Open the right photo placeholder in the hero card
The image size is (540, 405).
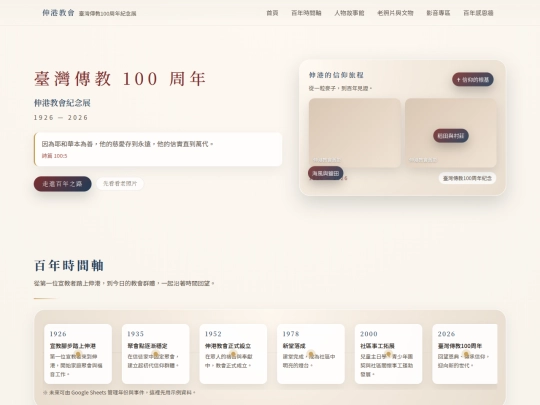point(450,133)
